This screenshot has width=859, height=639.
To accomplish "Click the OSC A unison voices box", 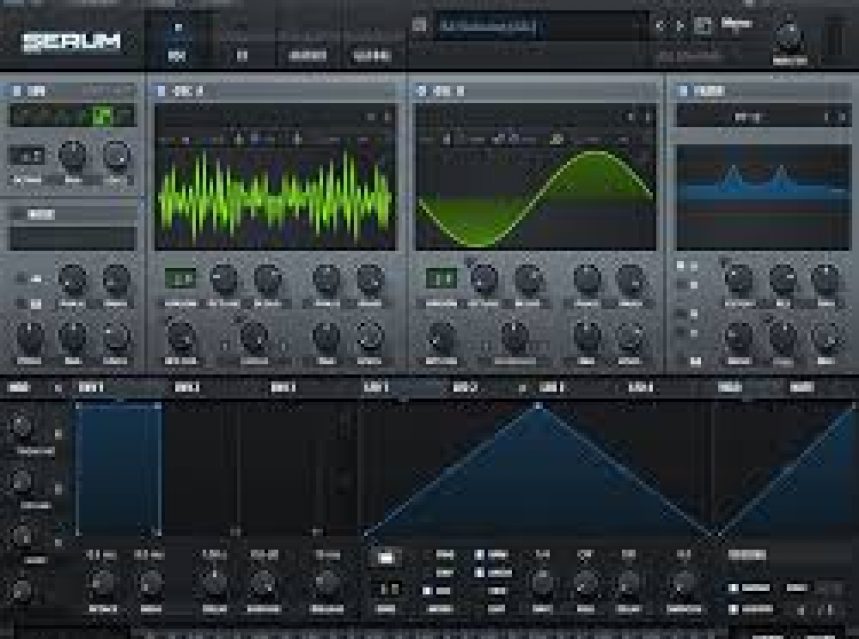I will 180,278.
